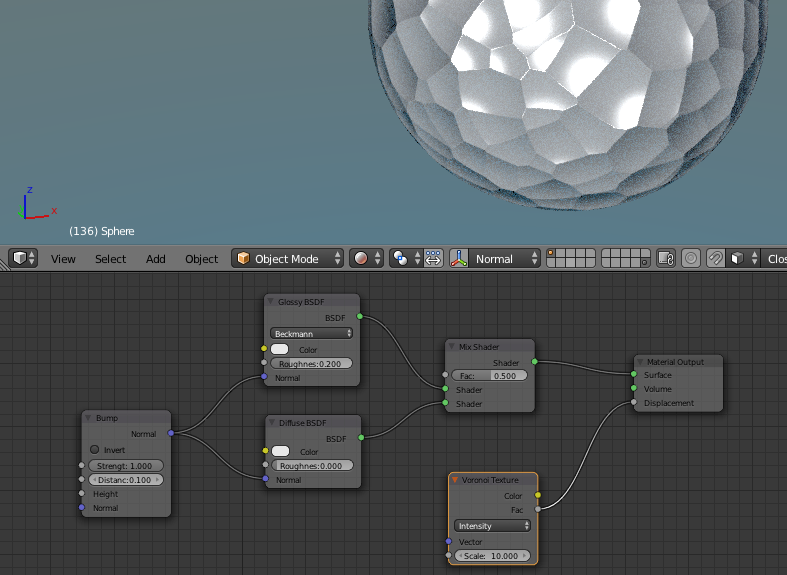
Task: Click the Glossy BSDF output socket
Action: pos(360,316)
